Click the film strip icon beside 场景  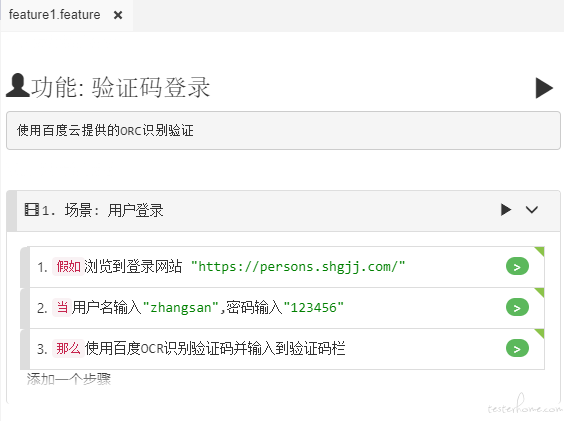[32, 209]
